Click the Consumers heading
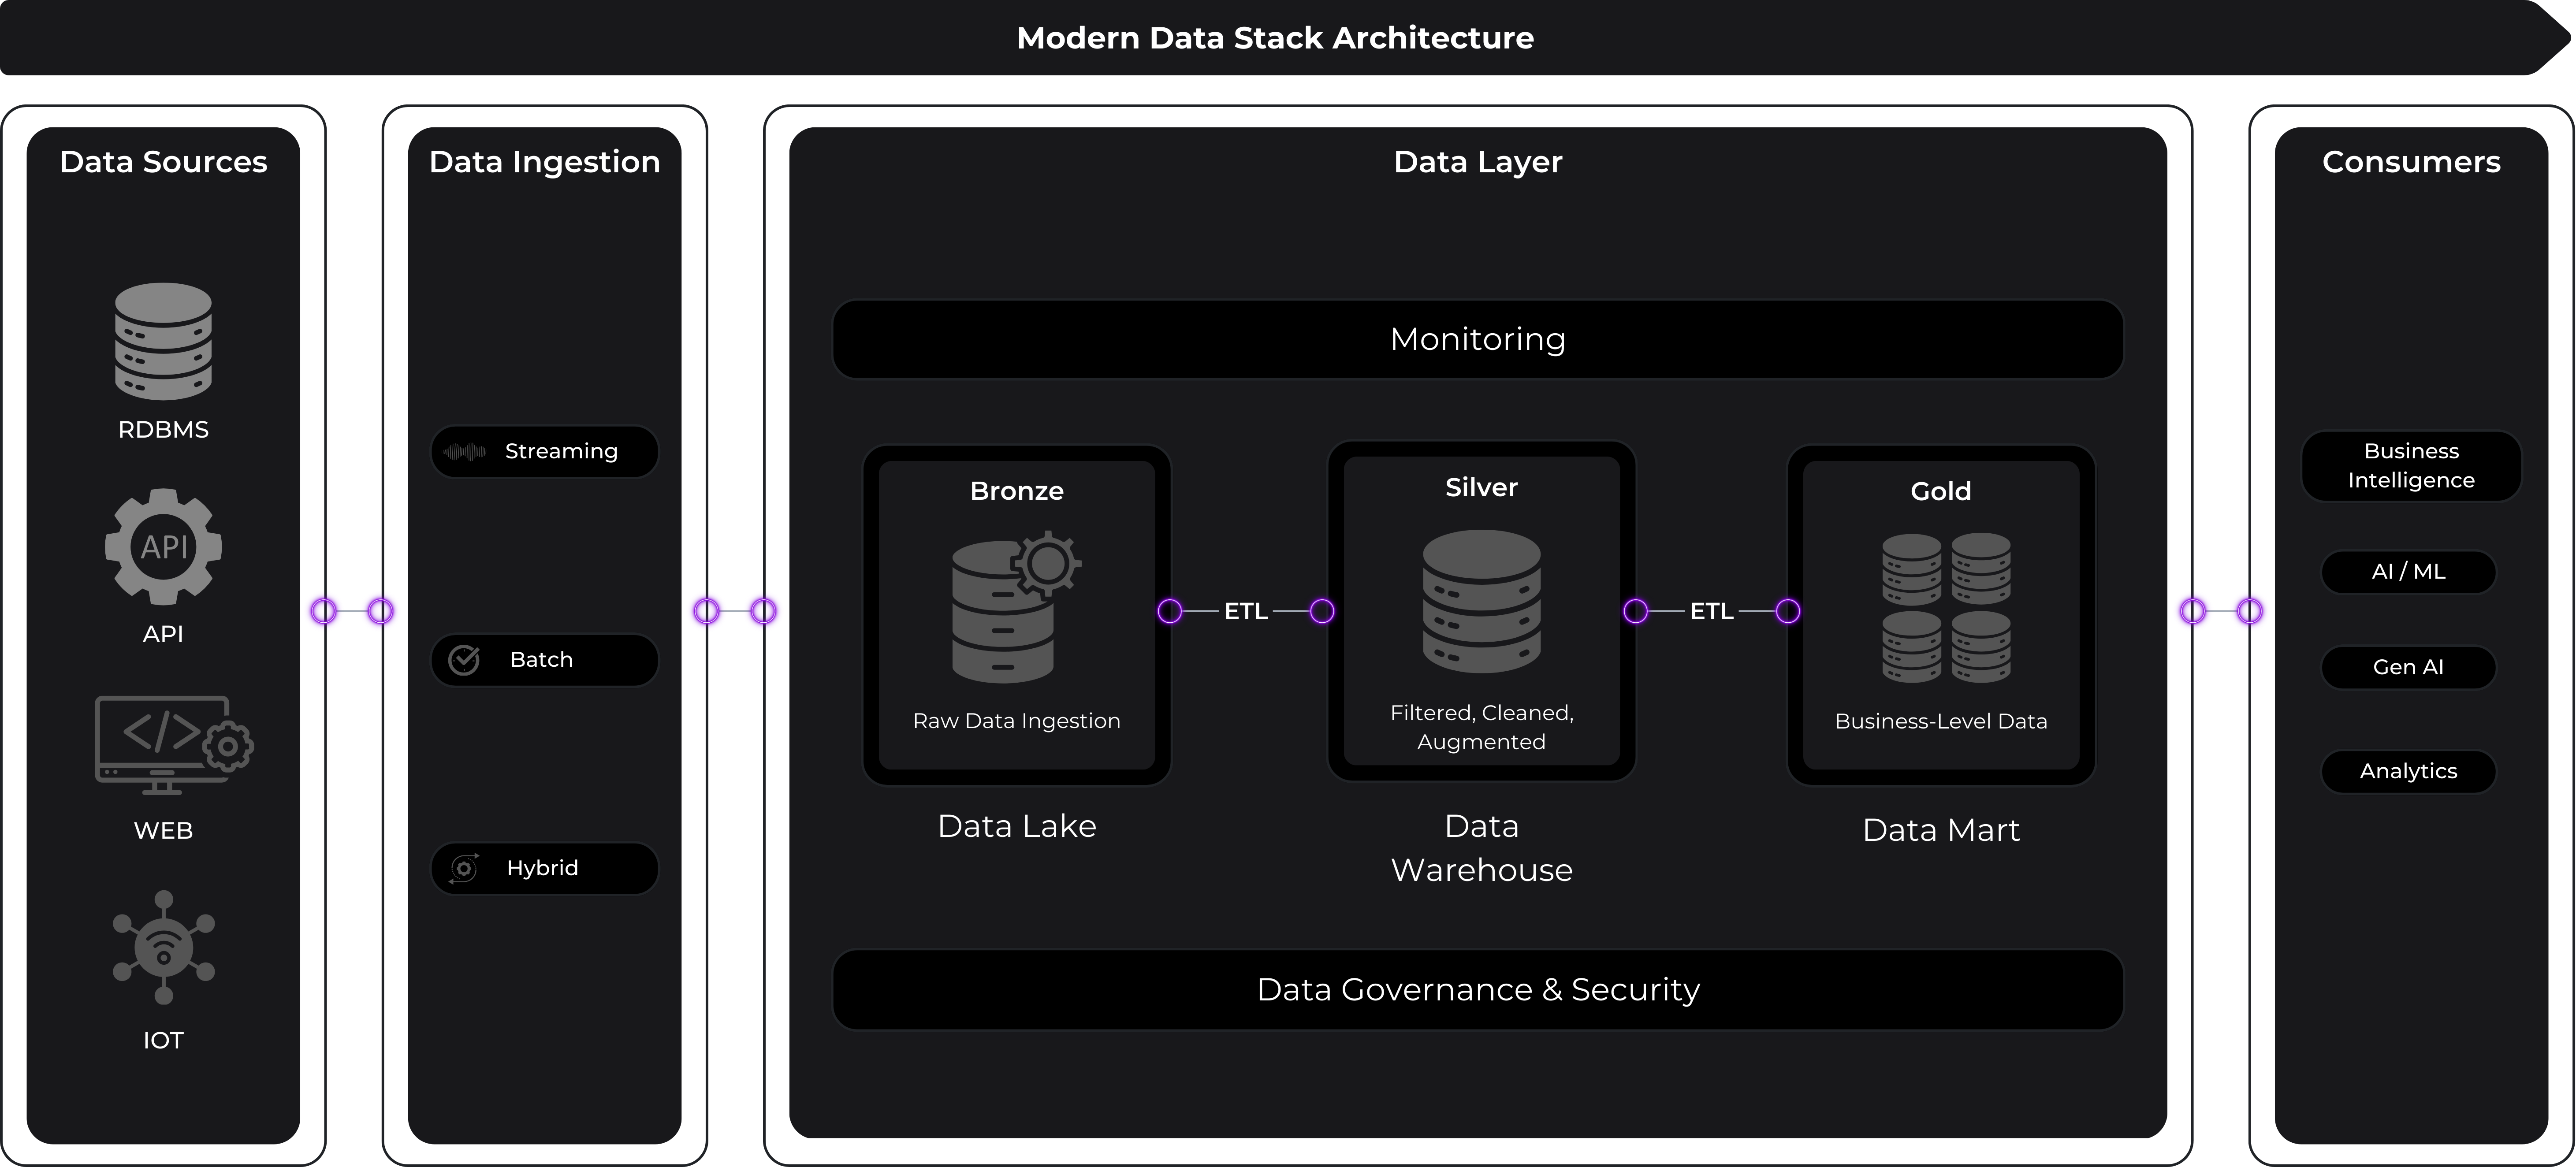The height and width of the screenshot is (1167, 2576). [x=2411, y=162]
